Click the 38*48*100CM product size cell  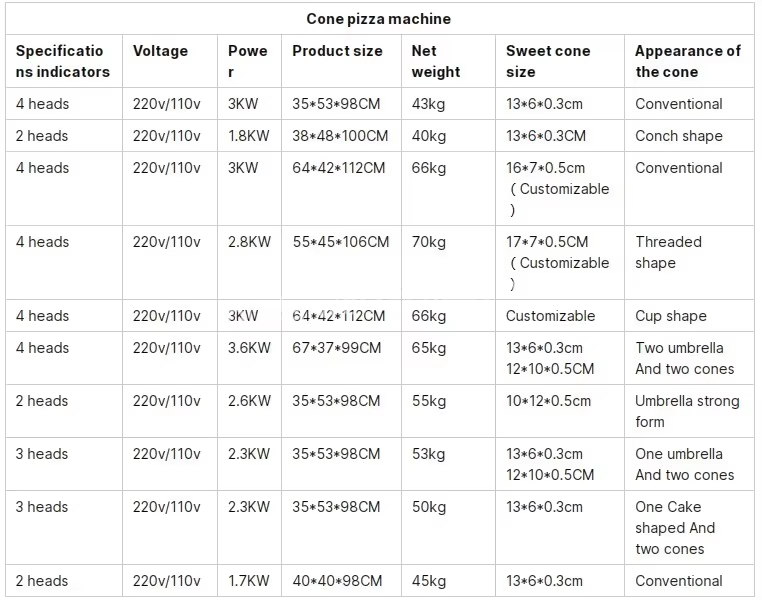(x=339, y=136)
